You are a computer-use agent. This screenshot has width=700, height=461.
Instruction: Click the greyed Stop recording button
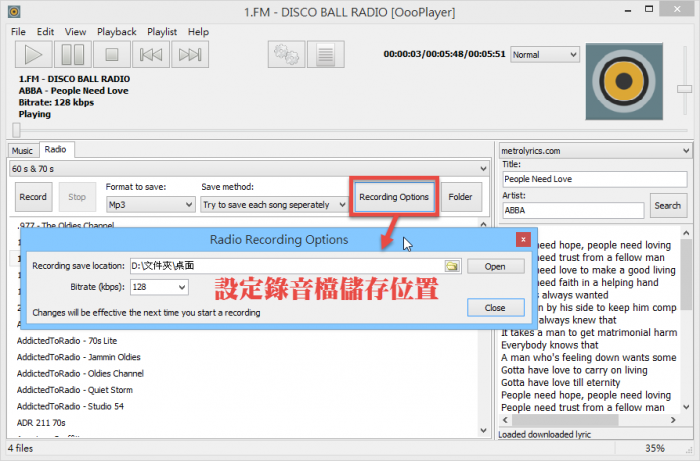pos(77,197)
